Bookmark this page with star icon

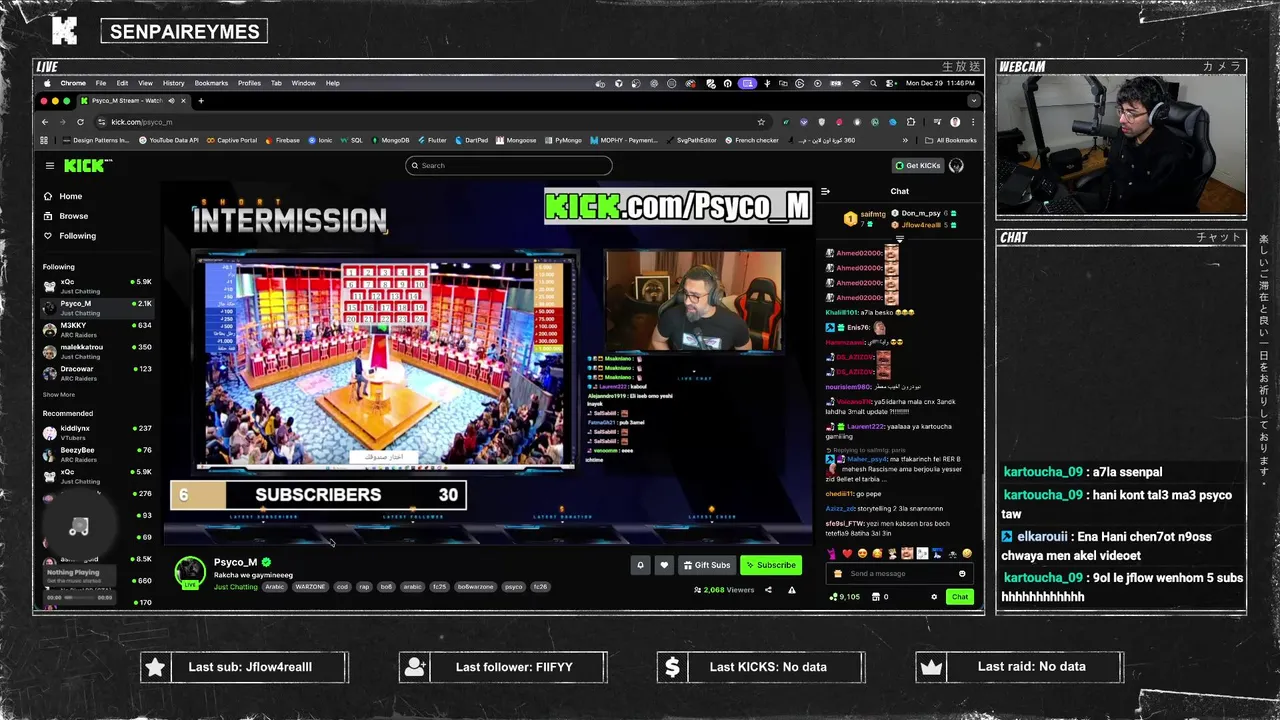pyautogui.click(x=761, y=122)
